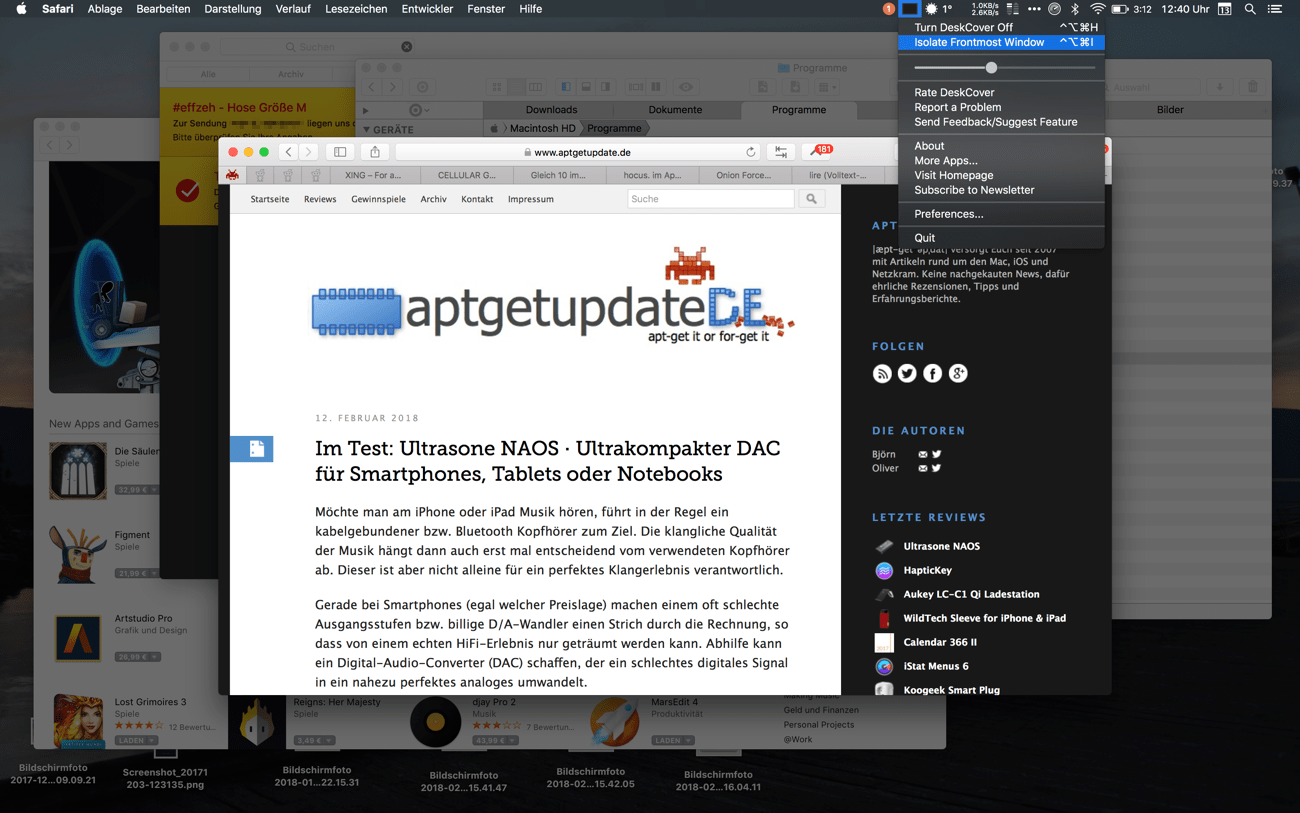Image resolution: width=1300 pixels, height=813 pixels.
Task: Open HapticKey review link
Action: (927, 570)
